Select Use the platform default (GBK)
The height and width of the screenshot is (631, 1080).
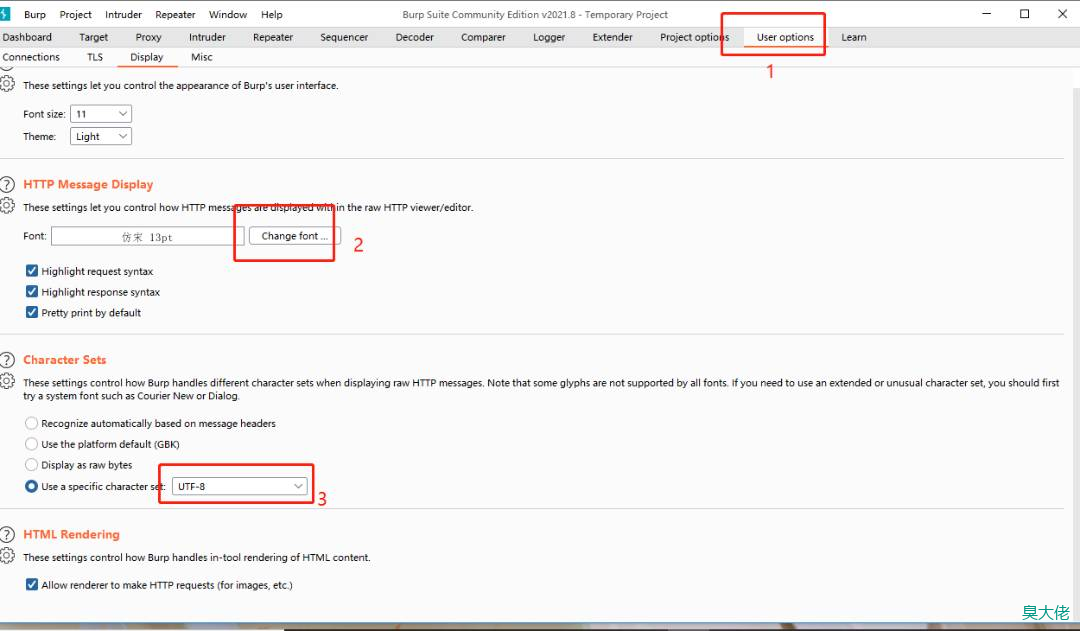(32, 444)
